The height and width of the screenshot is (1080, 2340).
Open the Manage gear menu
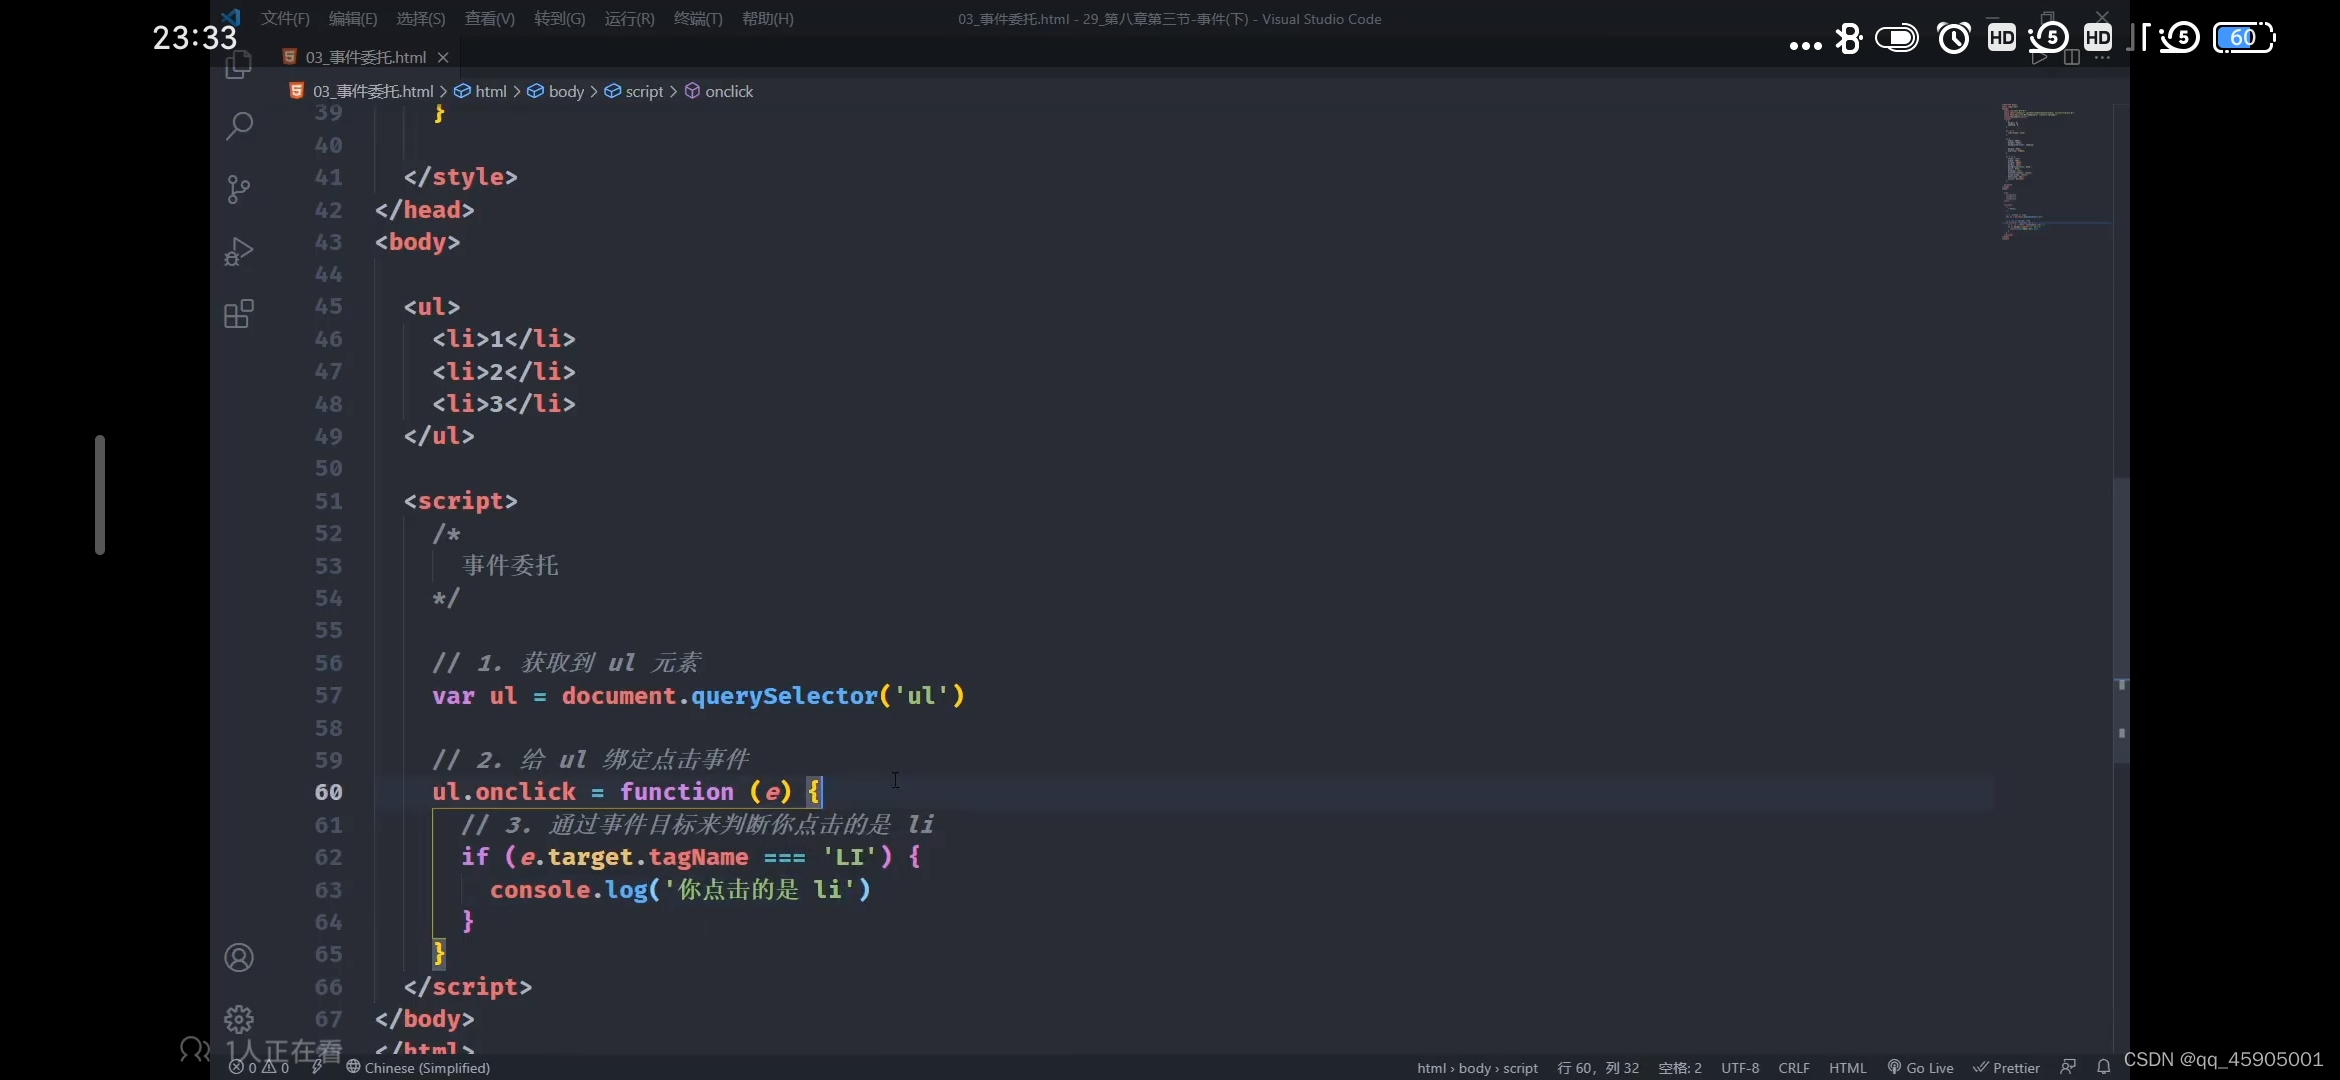point(239,1019)
